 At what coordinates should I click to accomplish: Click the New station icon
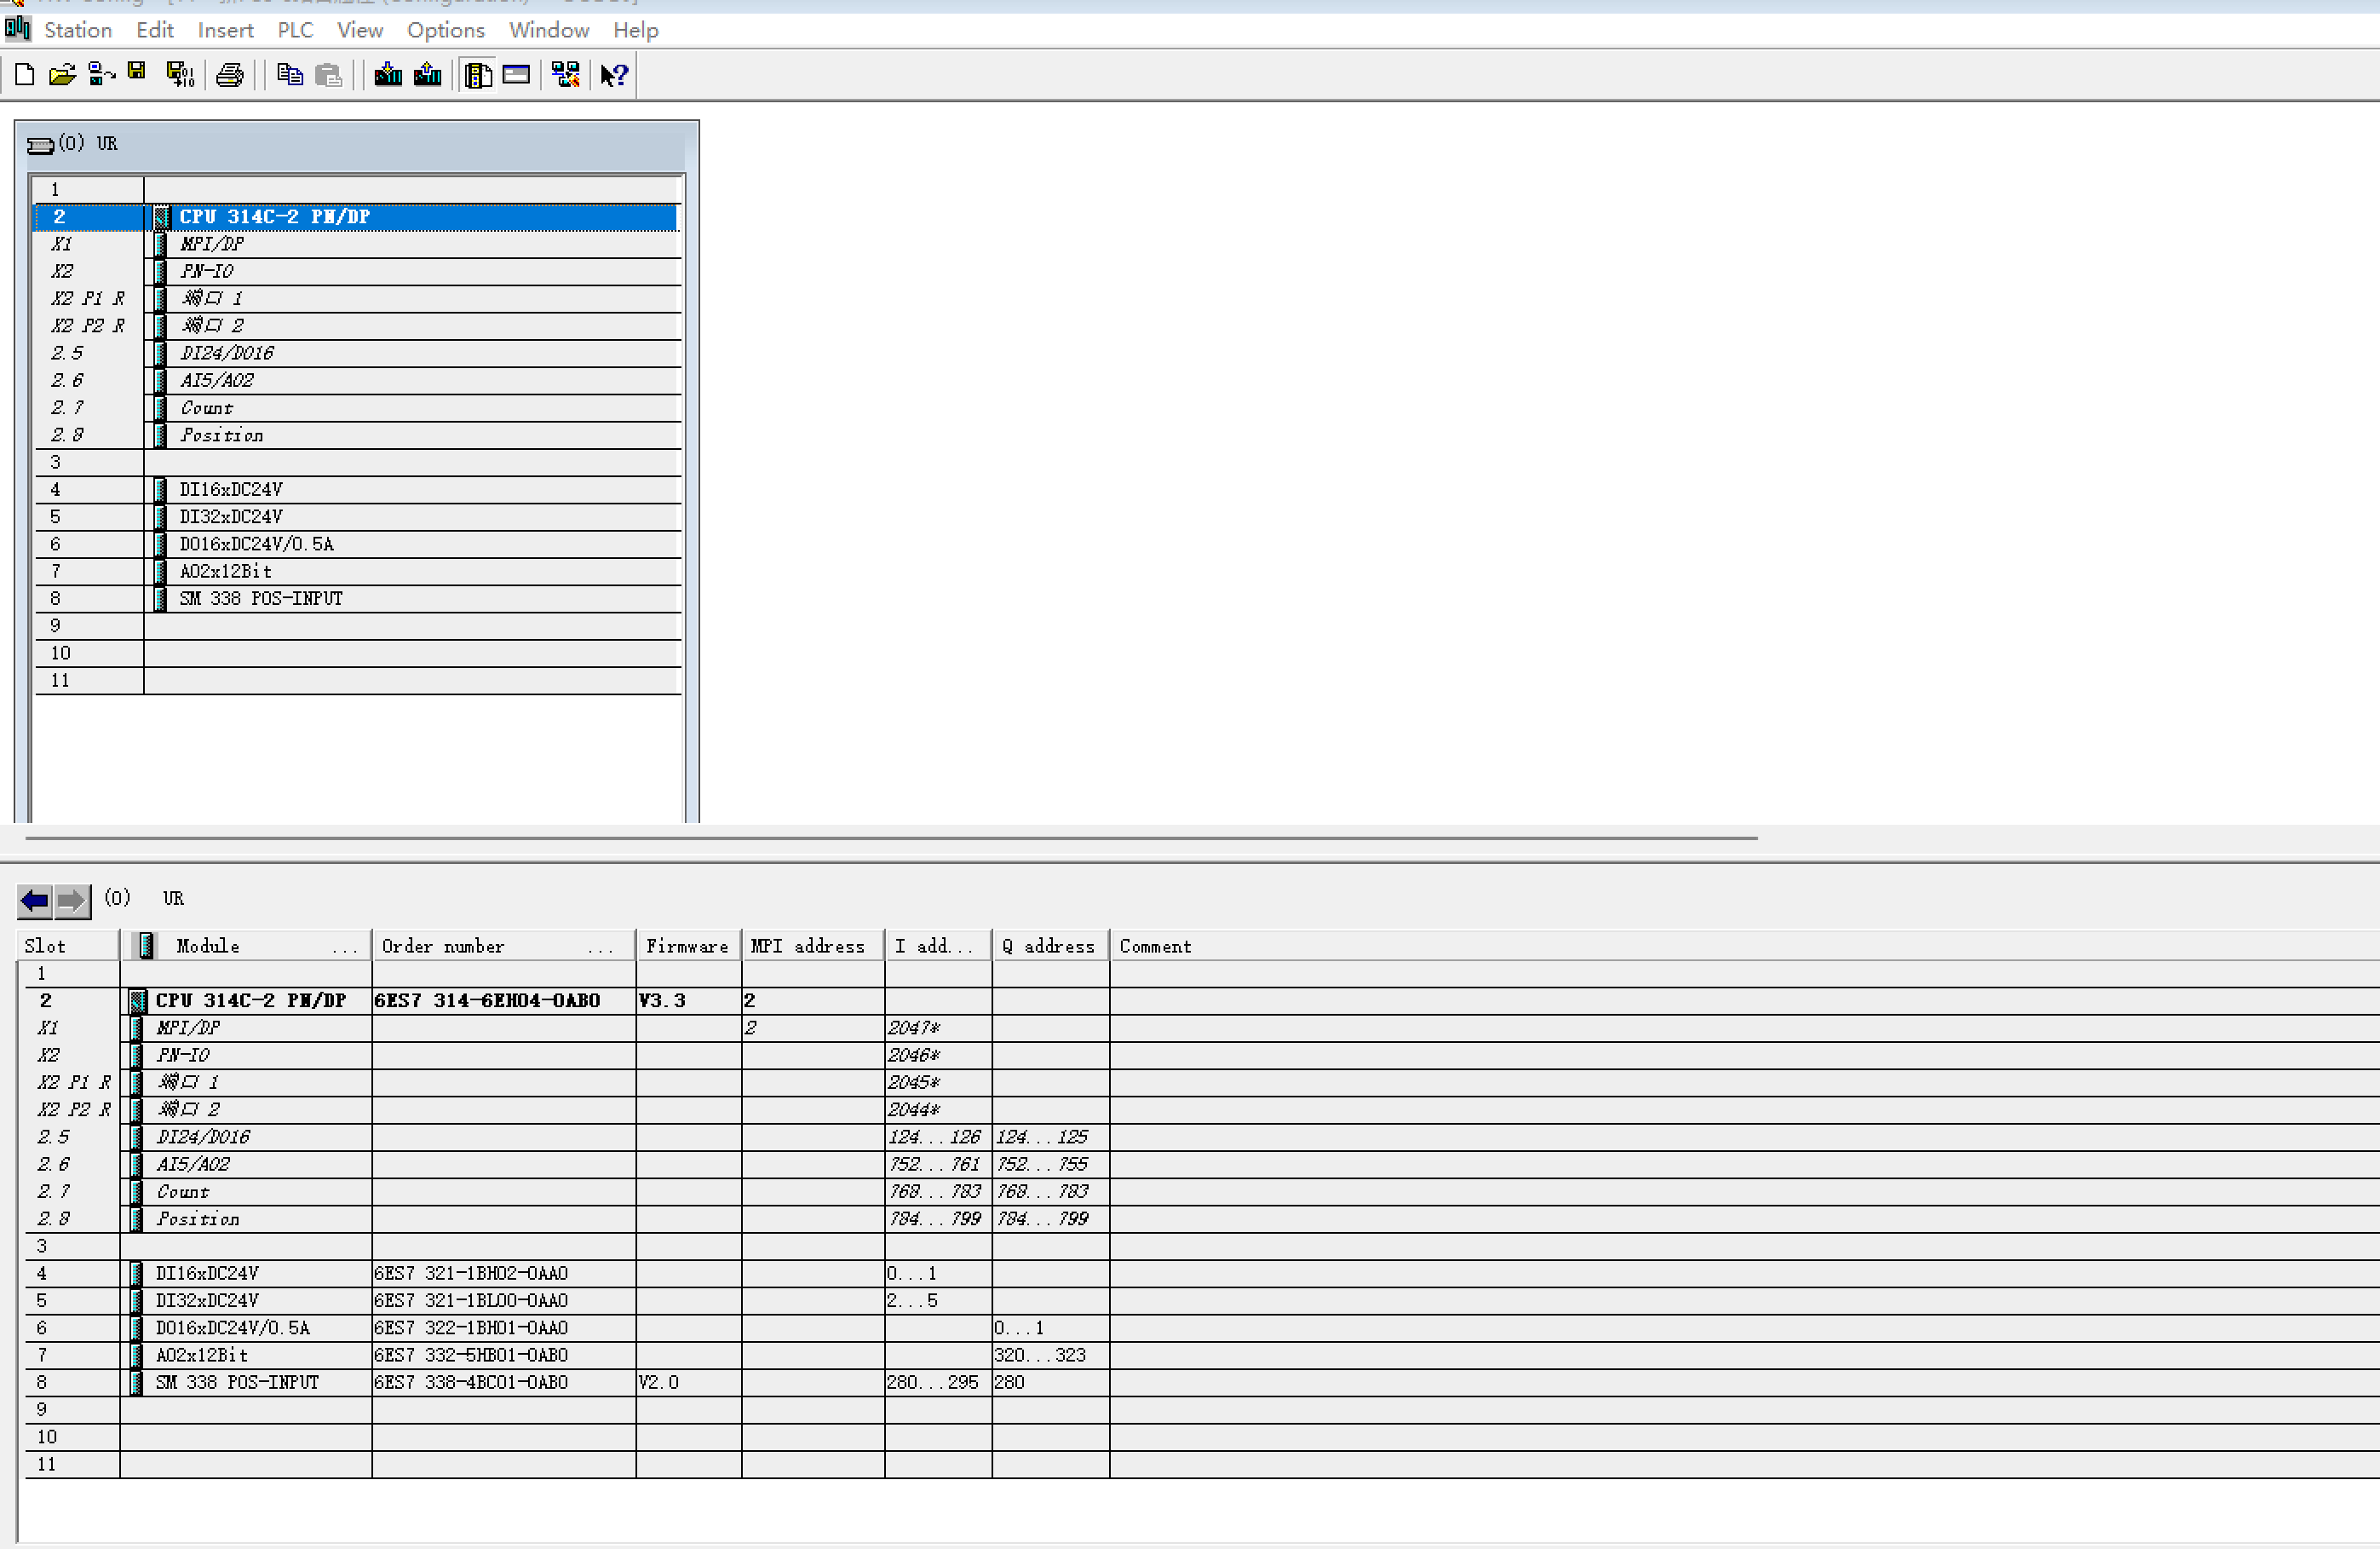25,75
